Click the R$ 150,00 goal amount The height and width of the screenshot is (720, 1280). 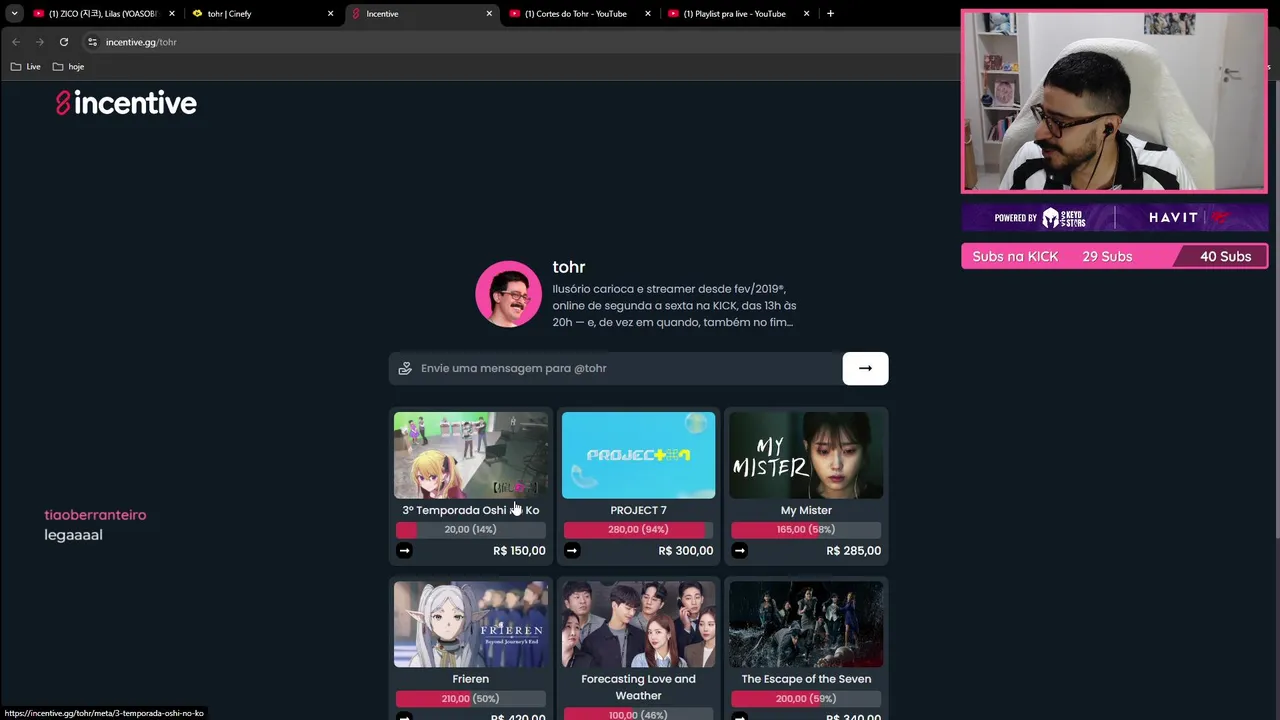[x=519, y=551]
